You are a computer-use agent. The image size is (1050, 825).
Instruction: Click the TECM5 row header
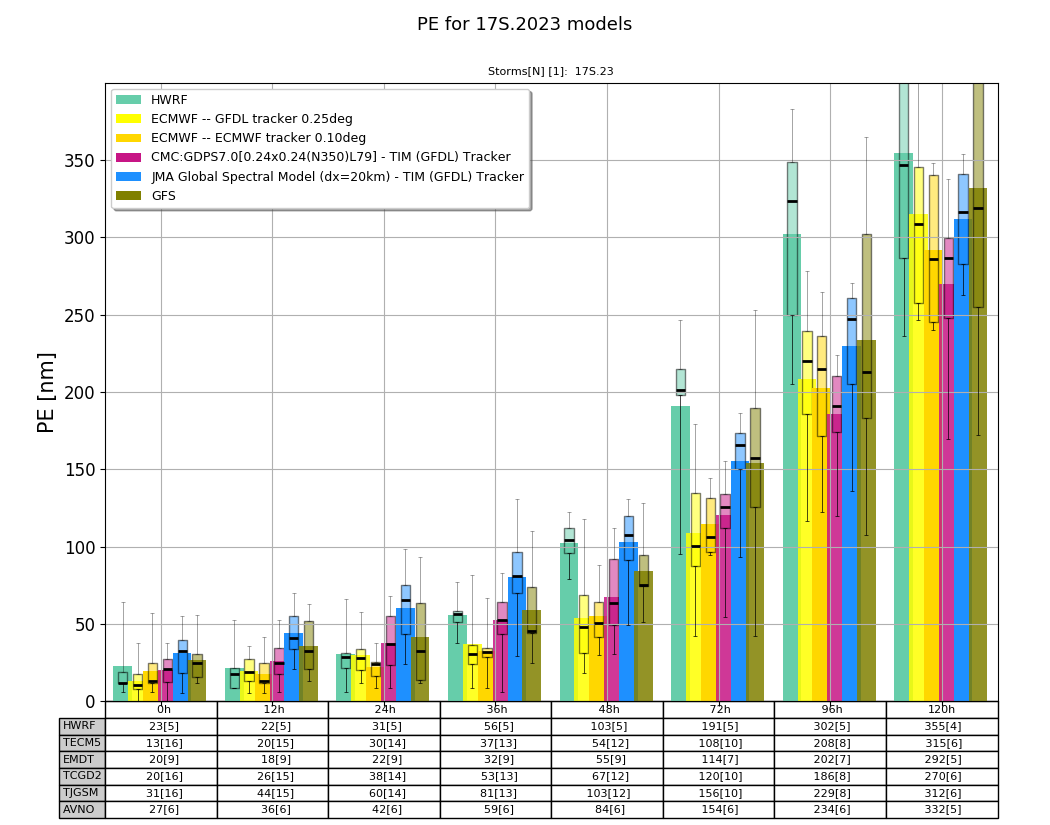coord(82,743)
